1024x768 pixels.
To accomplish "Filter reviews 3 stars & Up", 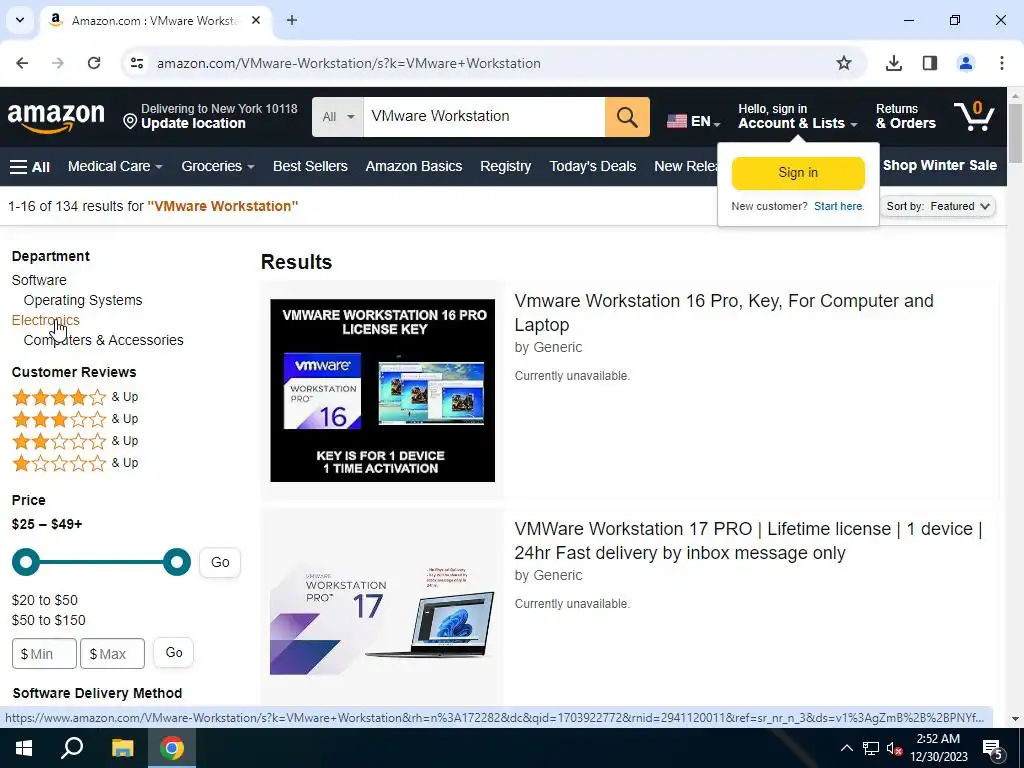I will tap(75, 419).
